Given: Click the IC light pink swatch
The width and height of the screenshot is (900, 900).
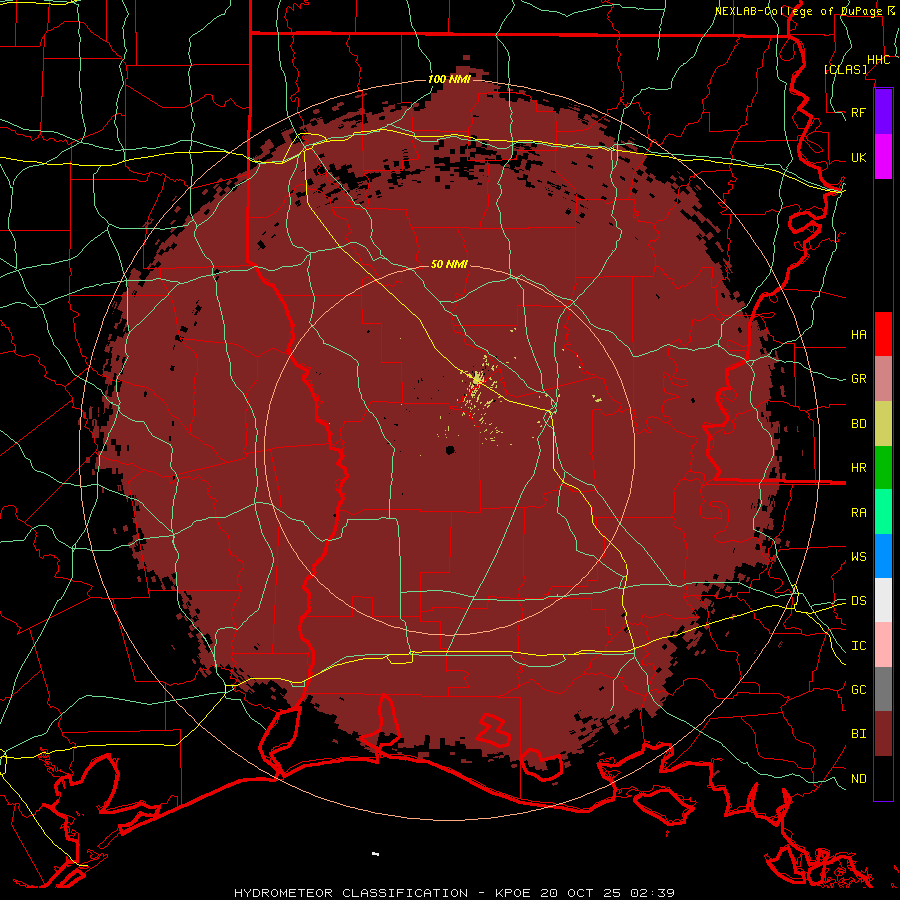Looking at the screenshot, I should pyautogui.click(x=883, y=645).
